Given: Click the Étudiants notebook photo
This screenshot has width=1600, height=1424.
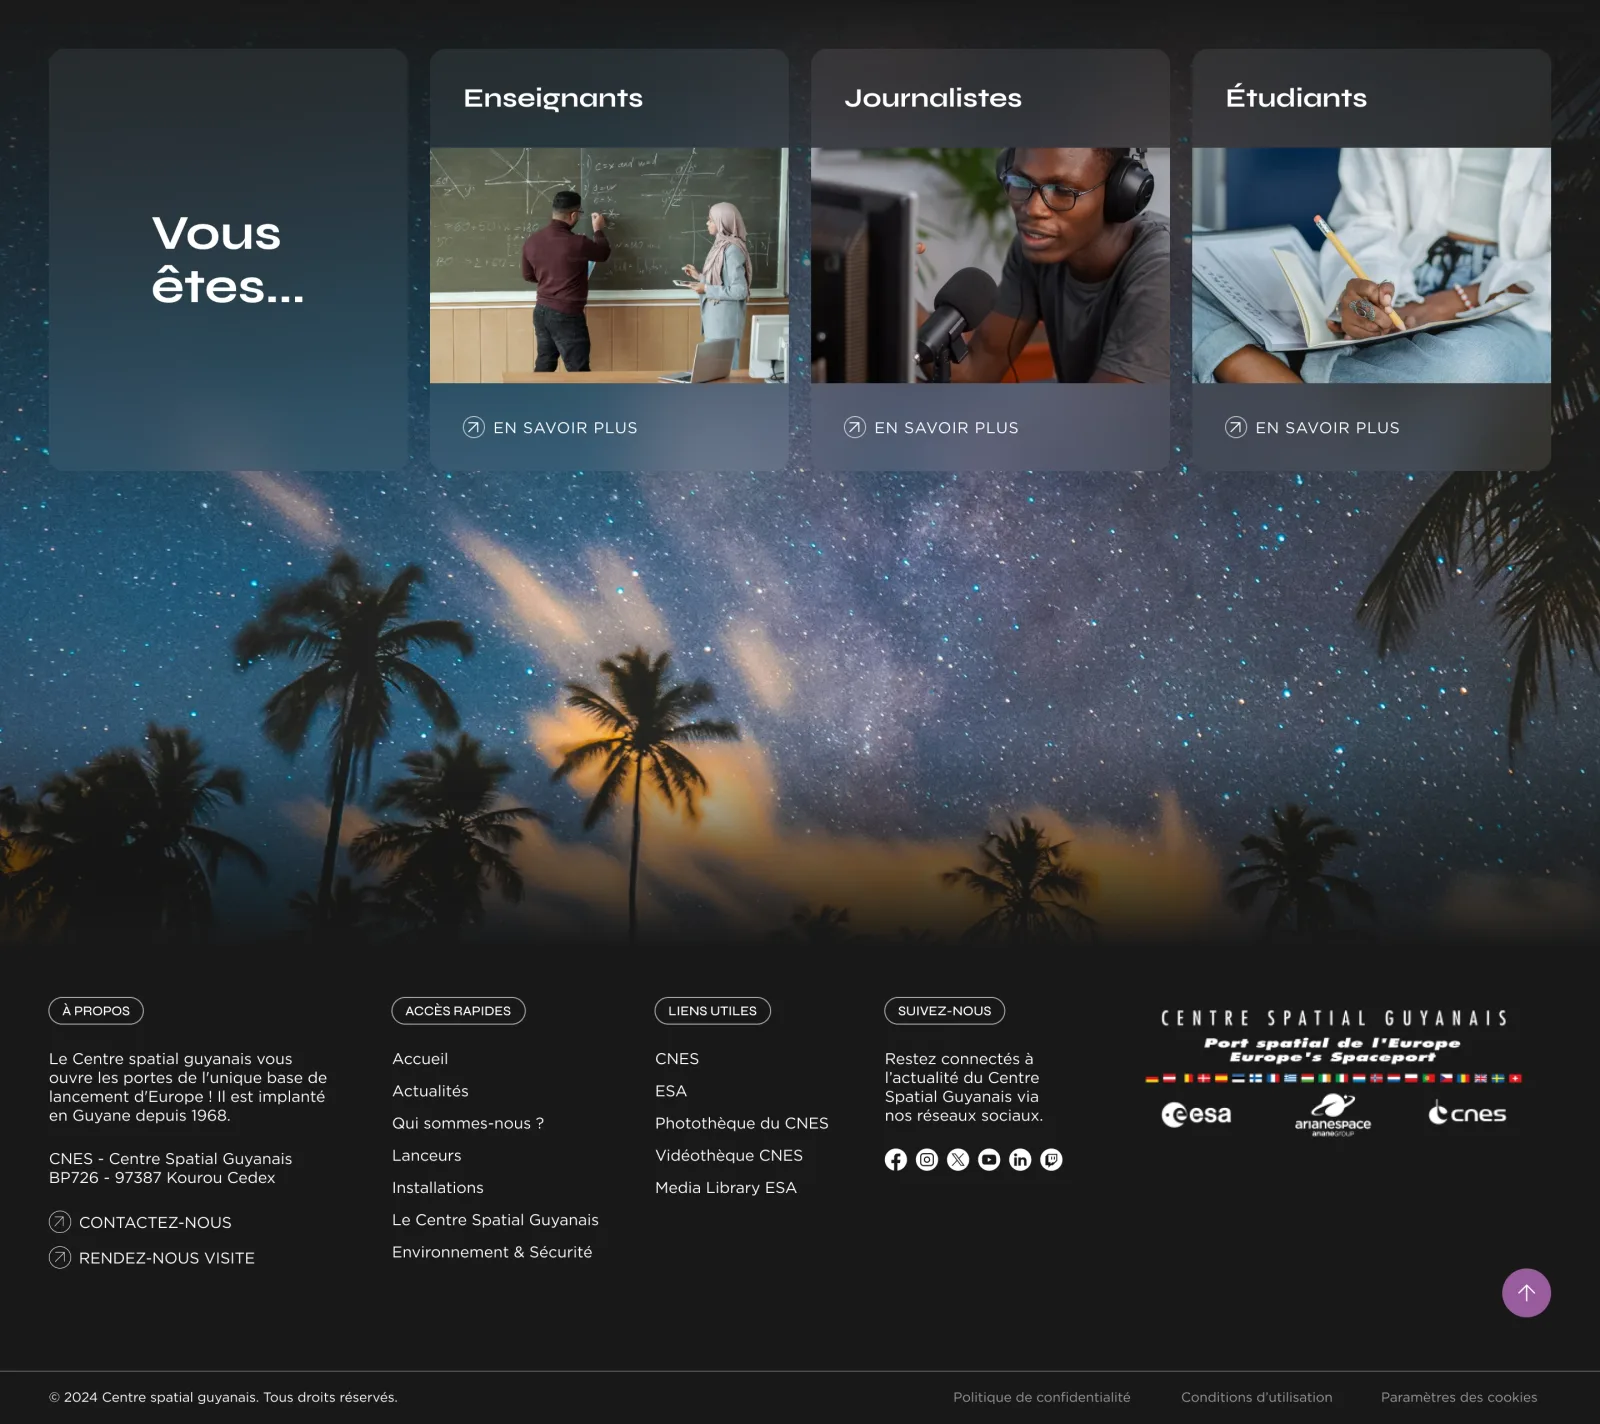Looking at the screenshot, I should coord(1371,265).
